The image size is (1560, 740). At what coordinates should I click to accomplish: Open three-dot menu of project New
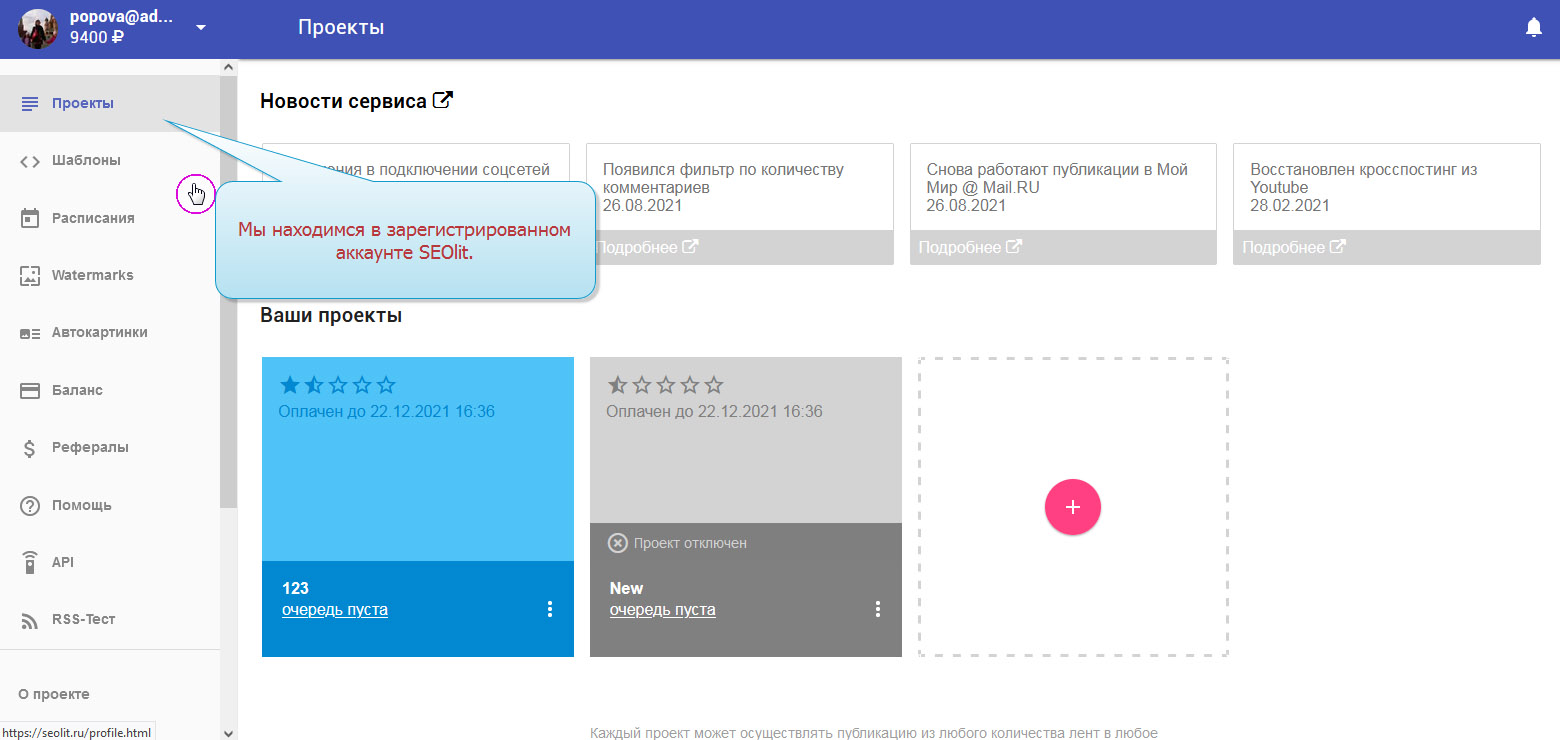(x=878, y=609)
